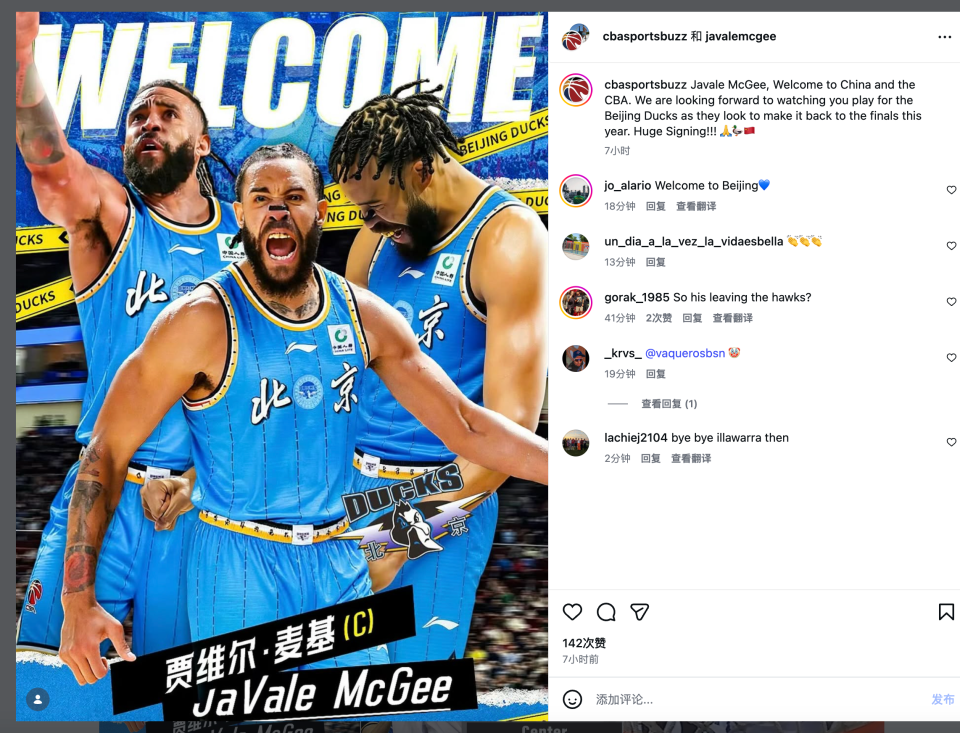Expand the 查看回复 (1) replies
The width and height of the screenshot is (960, 733).
coord(669,404)
